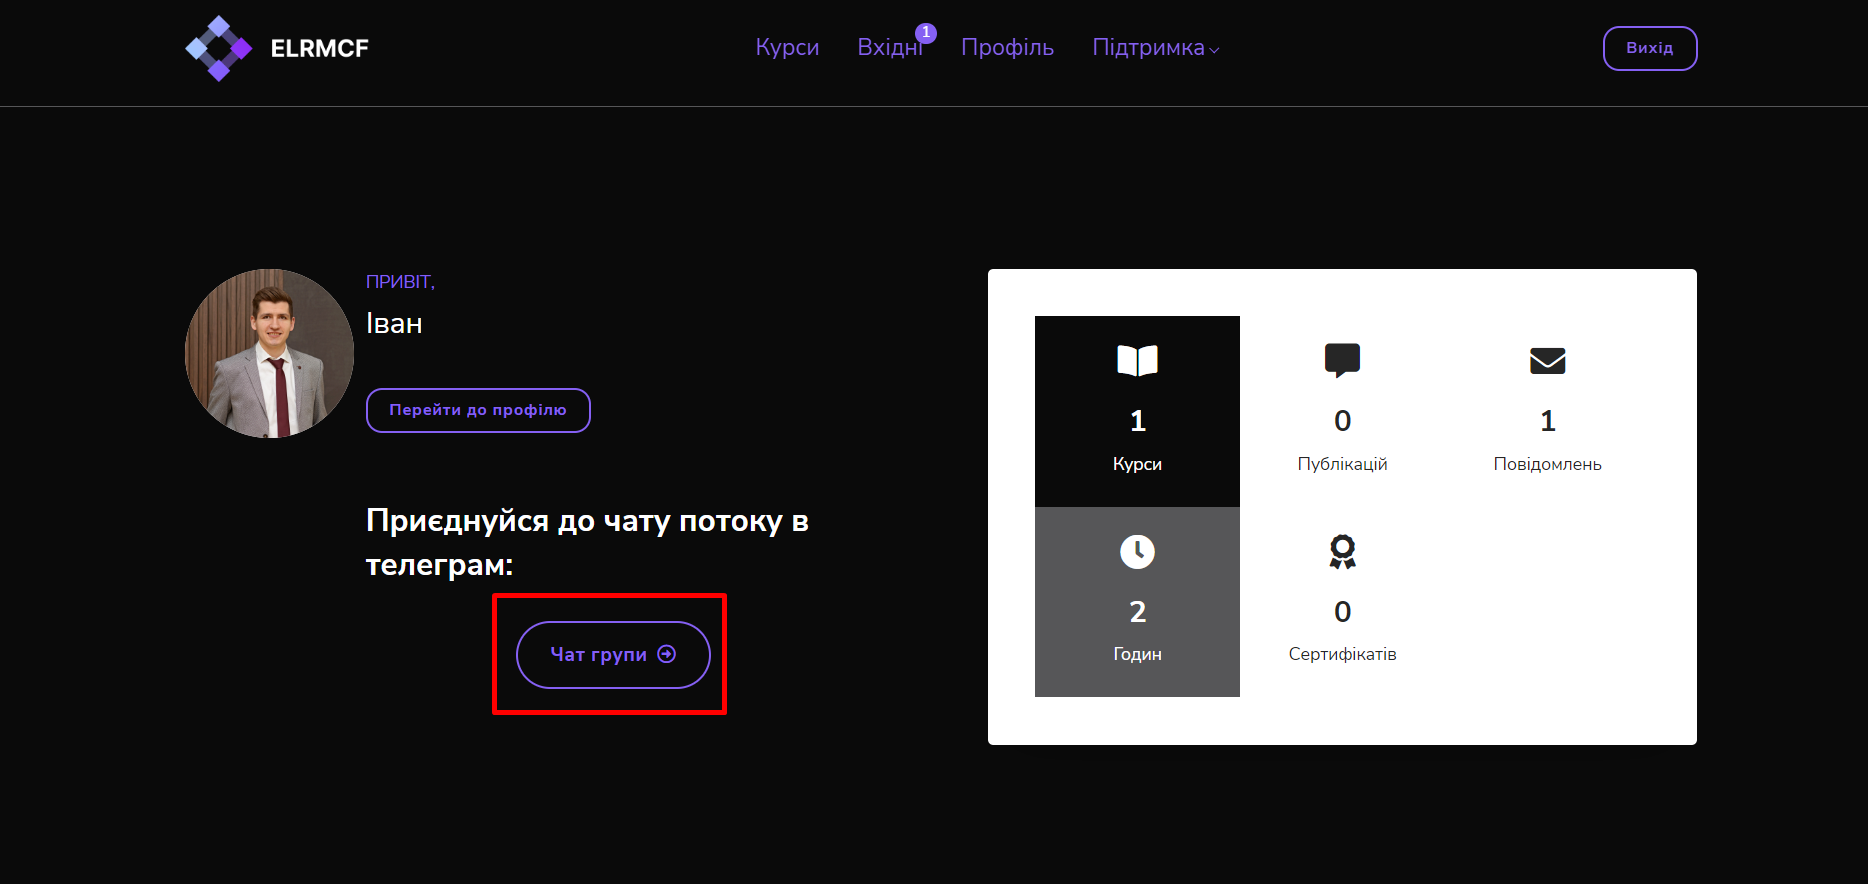This screenshot has width=1868, height=884.
Task: Click the Приєднуйся до чату потоку heading
Action: click(587, 542)
